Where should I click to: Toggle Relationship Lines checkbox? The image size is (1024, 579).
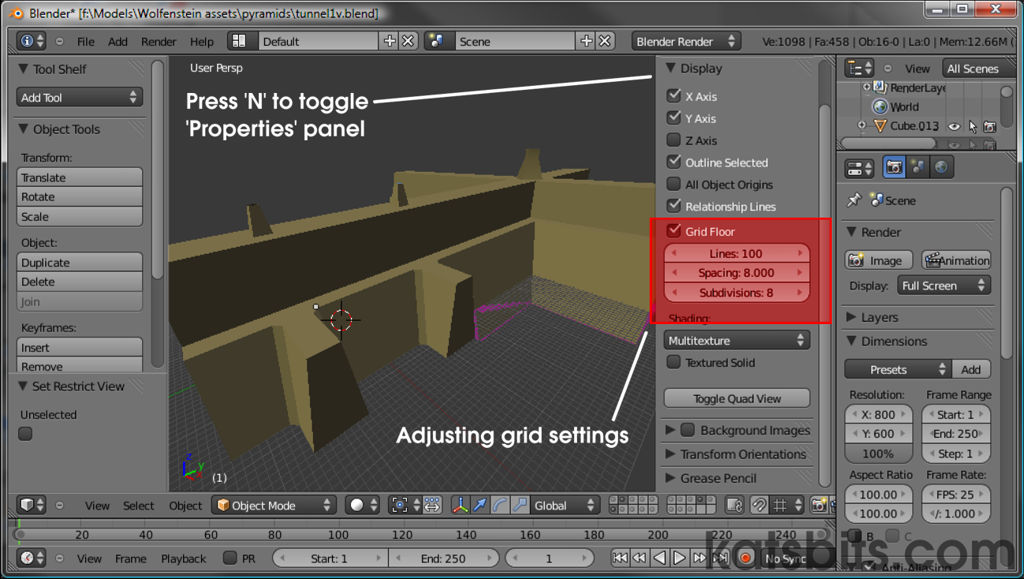(x=674, y=206)
